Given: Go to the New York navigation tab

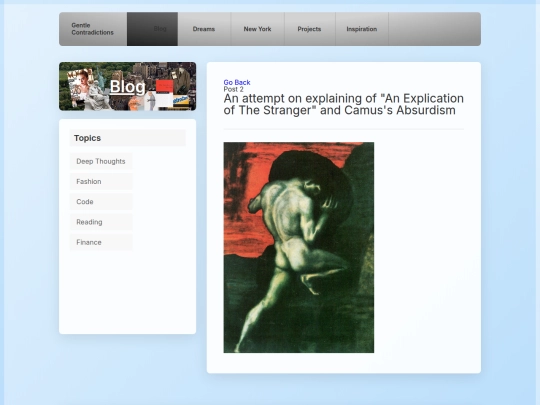Looking at the screenshot, I should coord(257,29).
